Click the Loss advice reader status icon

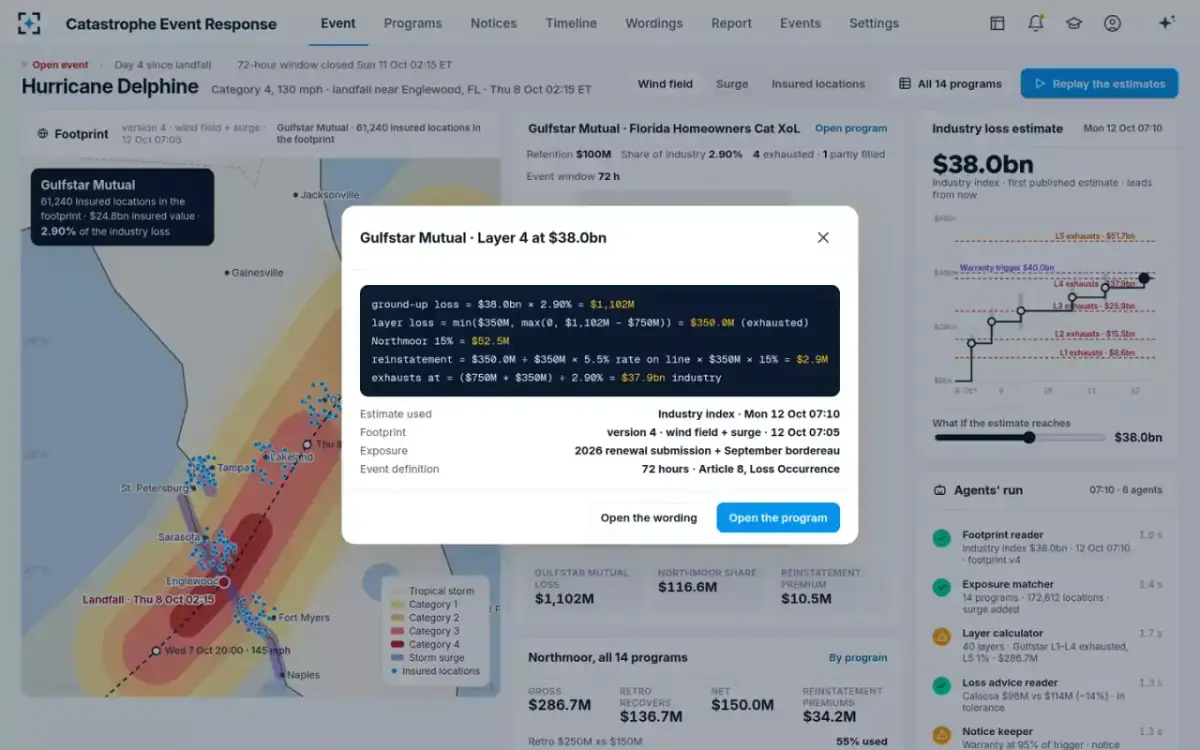pyautogui.click(x=941, y=686)
